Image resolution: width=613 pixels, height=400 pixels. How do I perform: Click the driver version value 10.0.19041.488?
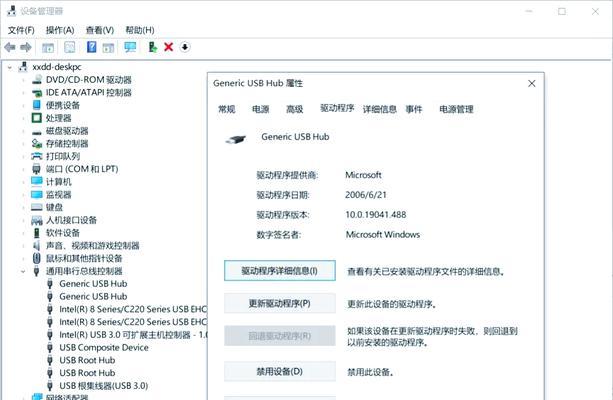[375, 215]
